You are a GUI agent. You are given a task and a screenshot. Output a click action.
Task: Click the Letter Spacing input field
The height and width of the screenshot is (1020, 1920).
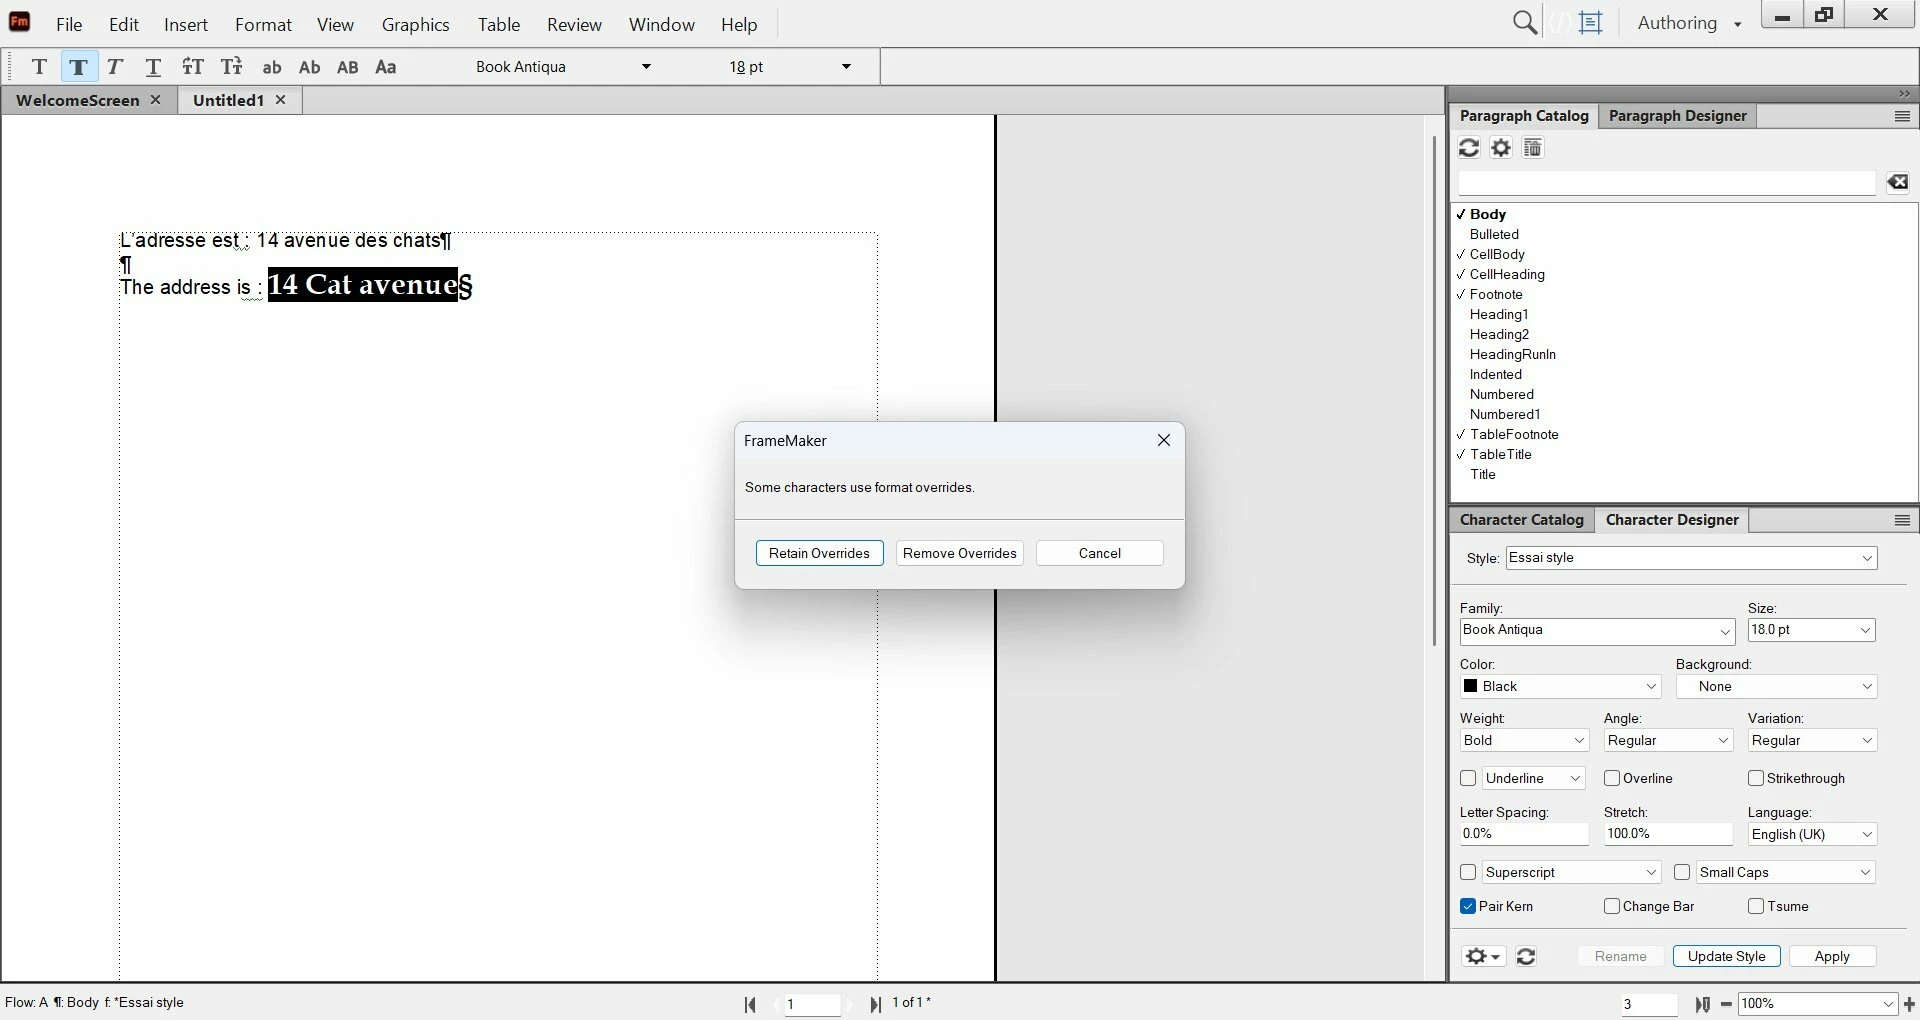(x=1523, y=834)
